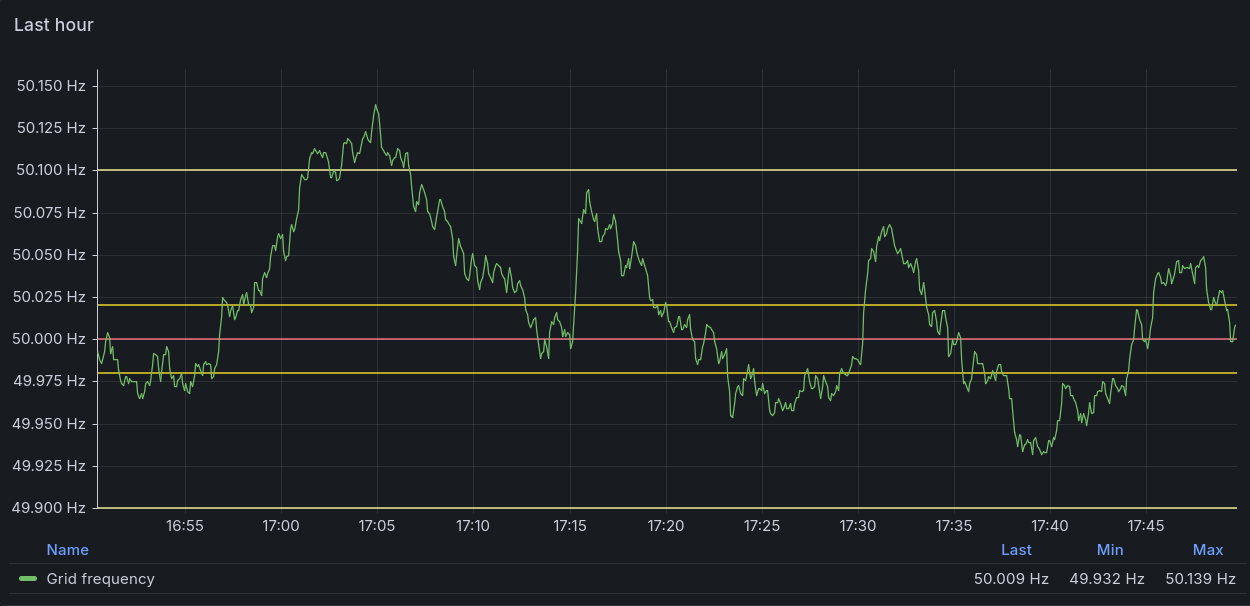The height and width of the screenshot is (606, 1250).
Task: Select the 17:45 tick on time axis
Action: coord(1145,525)
